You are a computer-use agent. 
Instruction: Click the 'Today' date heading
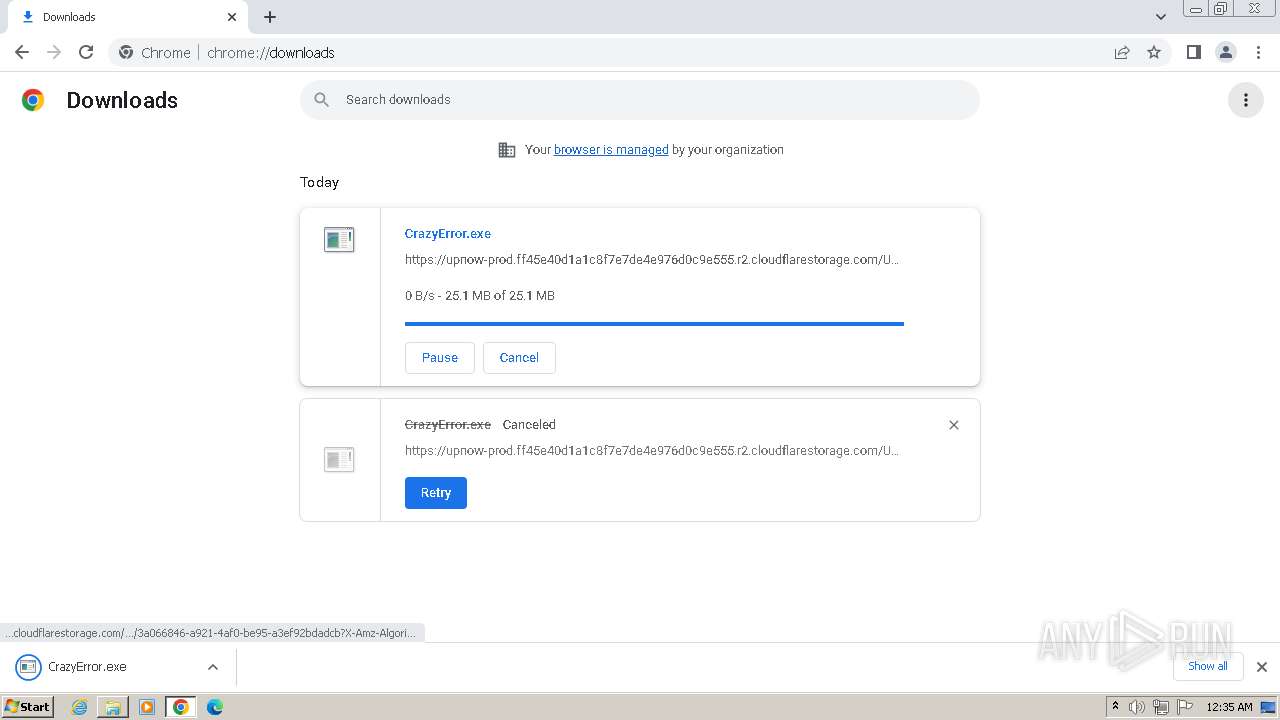319,182
